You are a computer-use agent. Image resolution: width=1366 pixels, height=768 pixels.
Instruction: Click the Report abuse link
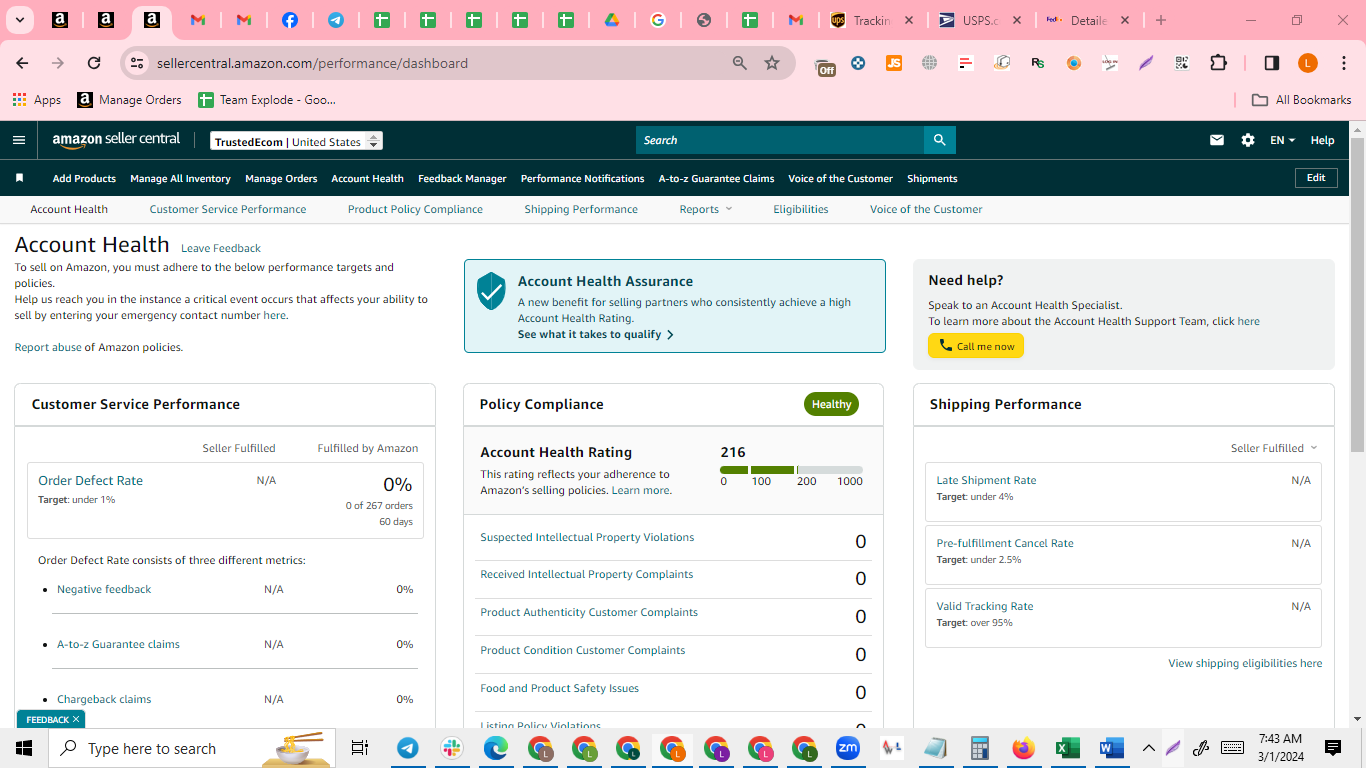coord(48,347)
